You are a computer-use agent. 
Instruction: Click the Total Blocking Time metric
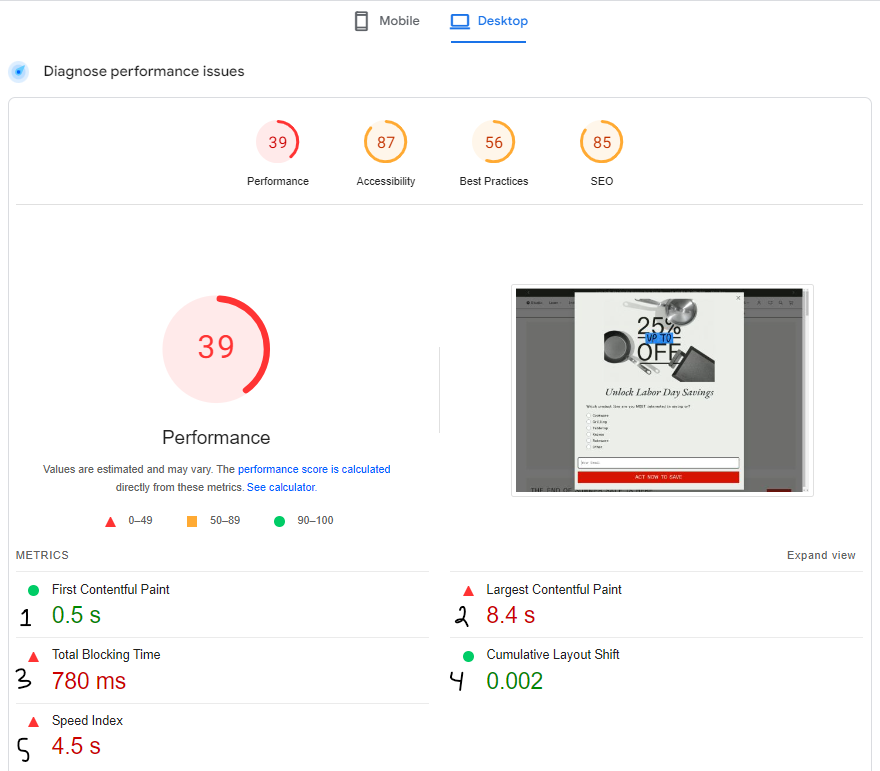pyautogui.click(x=222, y=670)
